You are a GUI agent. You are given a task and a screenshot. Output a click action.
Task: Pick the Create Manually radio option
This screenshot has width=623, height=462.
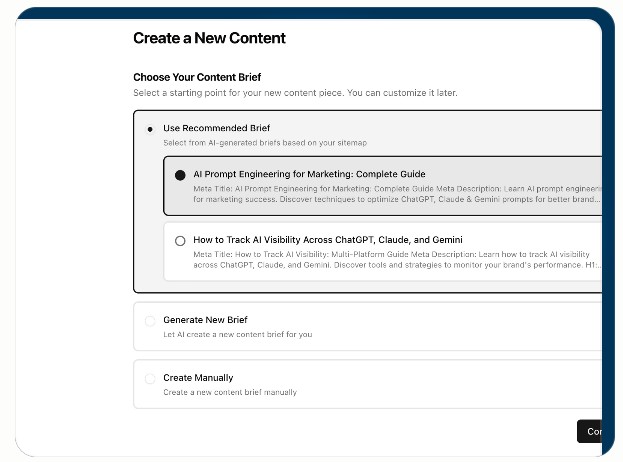click(x=150, y=379)
